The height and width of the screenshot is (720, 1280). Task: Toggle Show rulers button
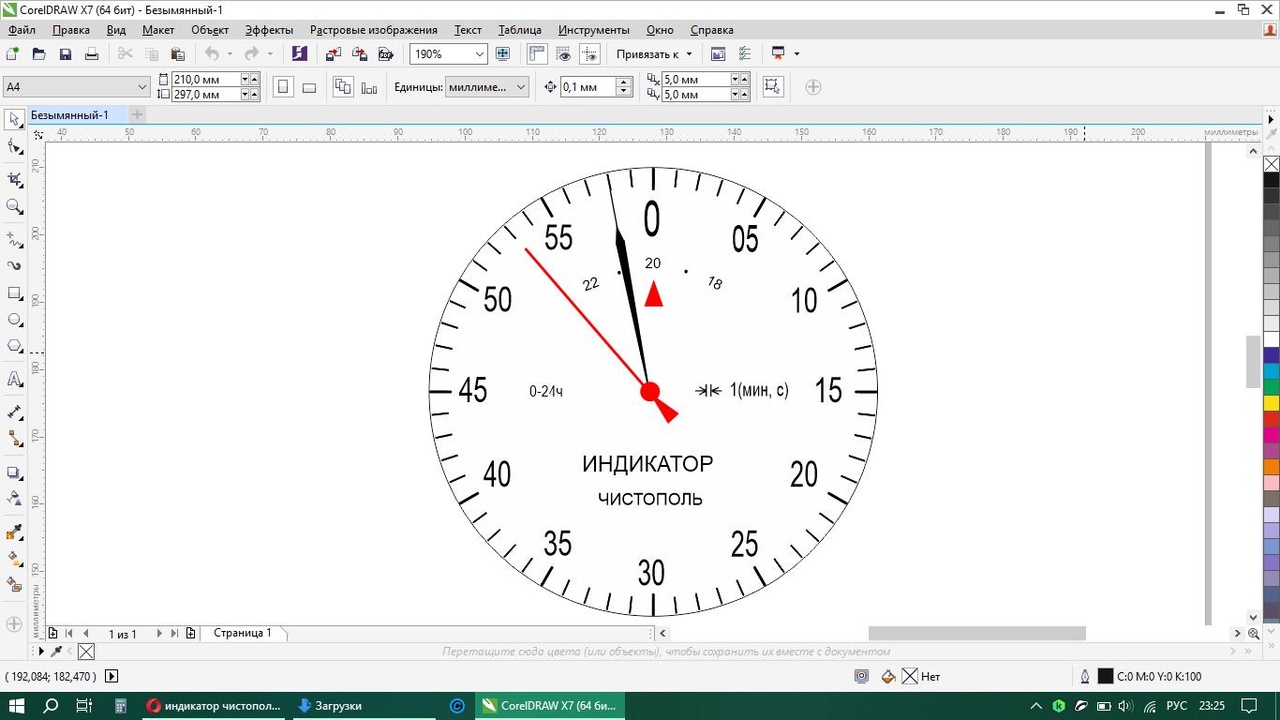click(x=537, y=54)
